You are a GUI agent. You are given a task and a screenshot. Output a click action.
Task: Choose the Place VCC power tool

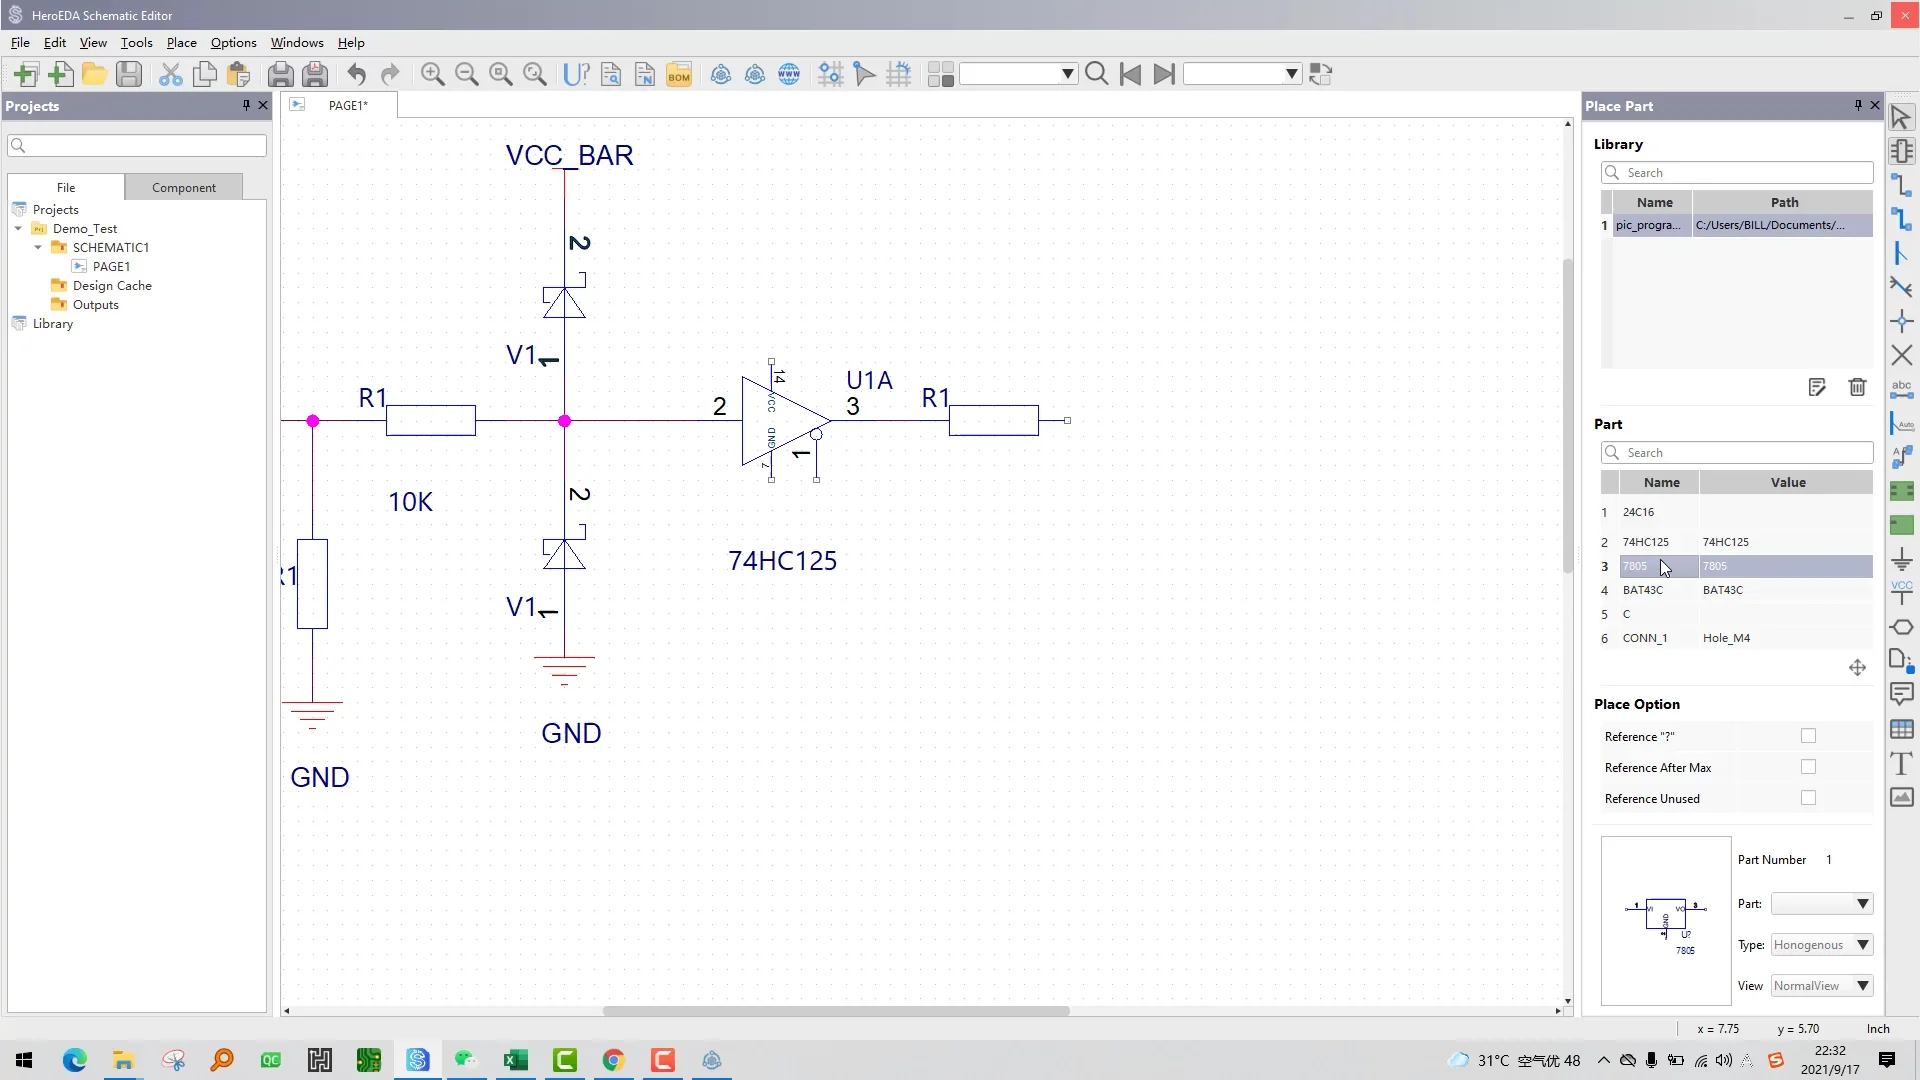[x=1901, y=592]
